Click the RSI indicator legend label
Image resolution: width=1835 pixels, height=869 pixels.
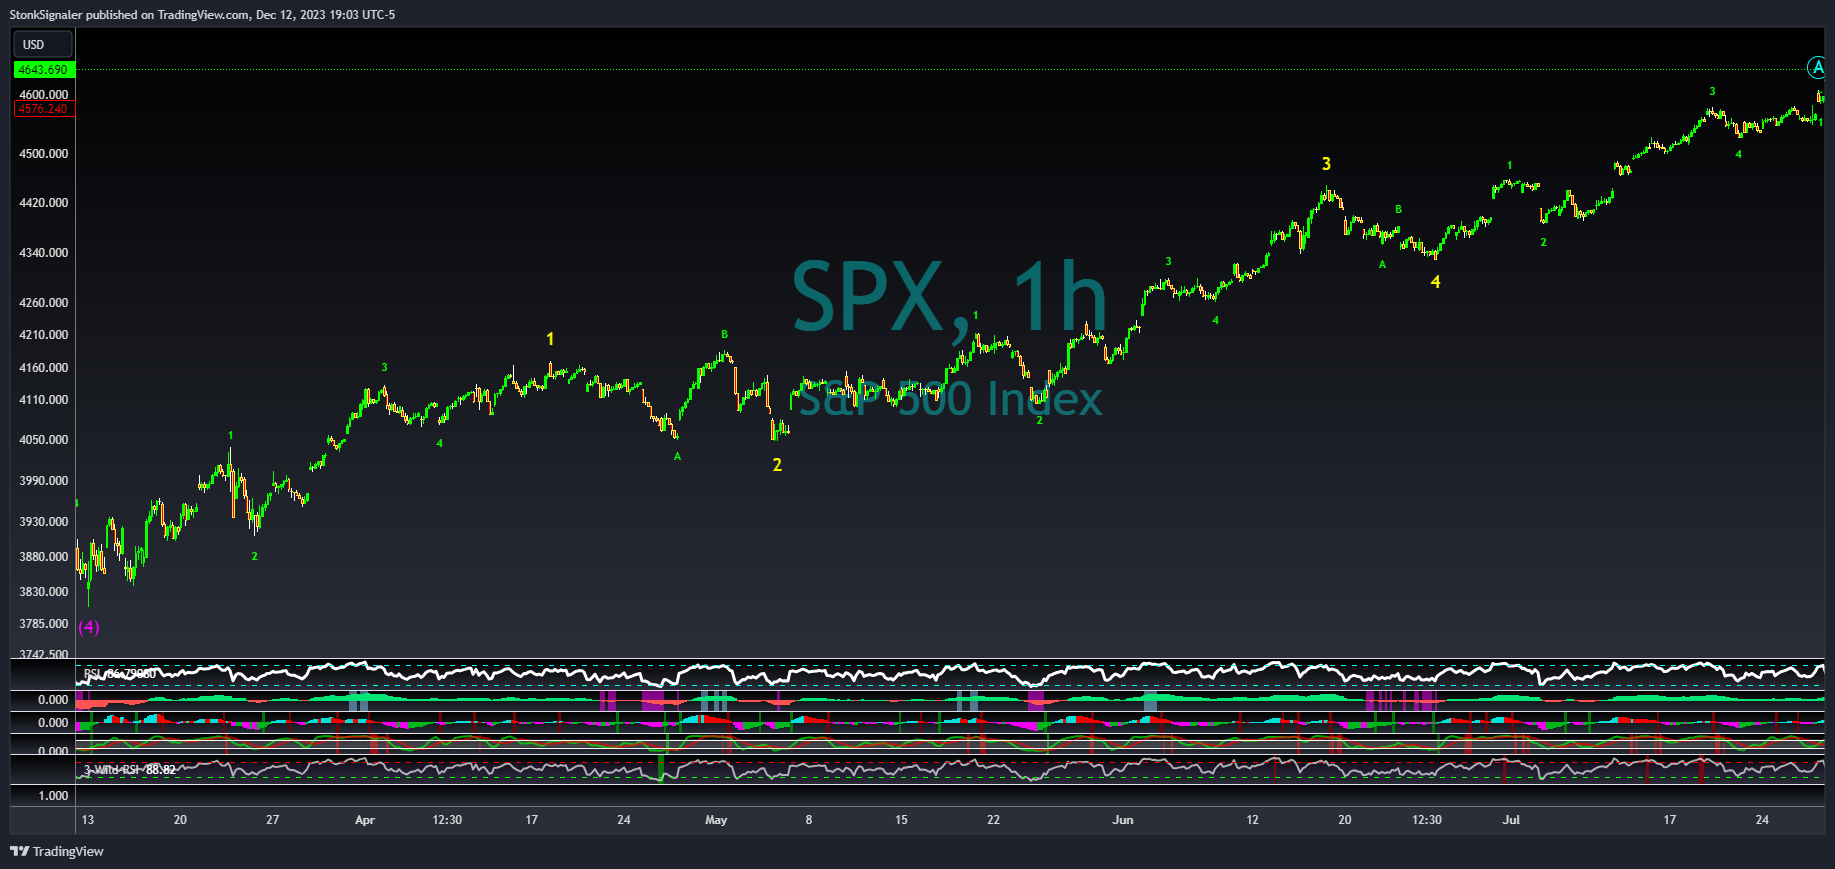pyautogui.click(x=120, y=674)
